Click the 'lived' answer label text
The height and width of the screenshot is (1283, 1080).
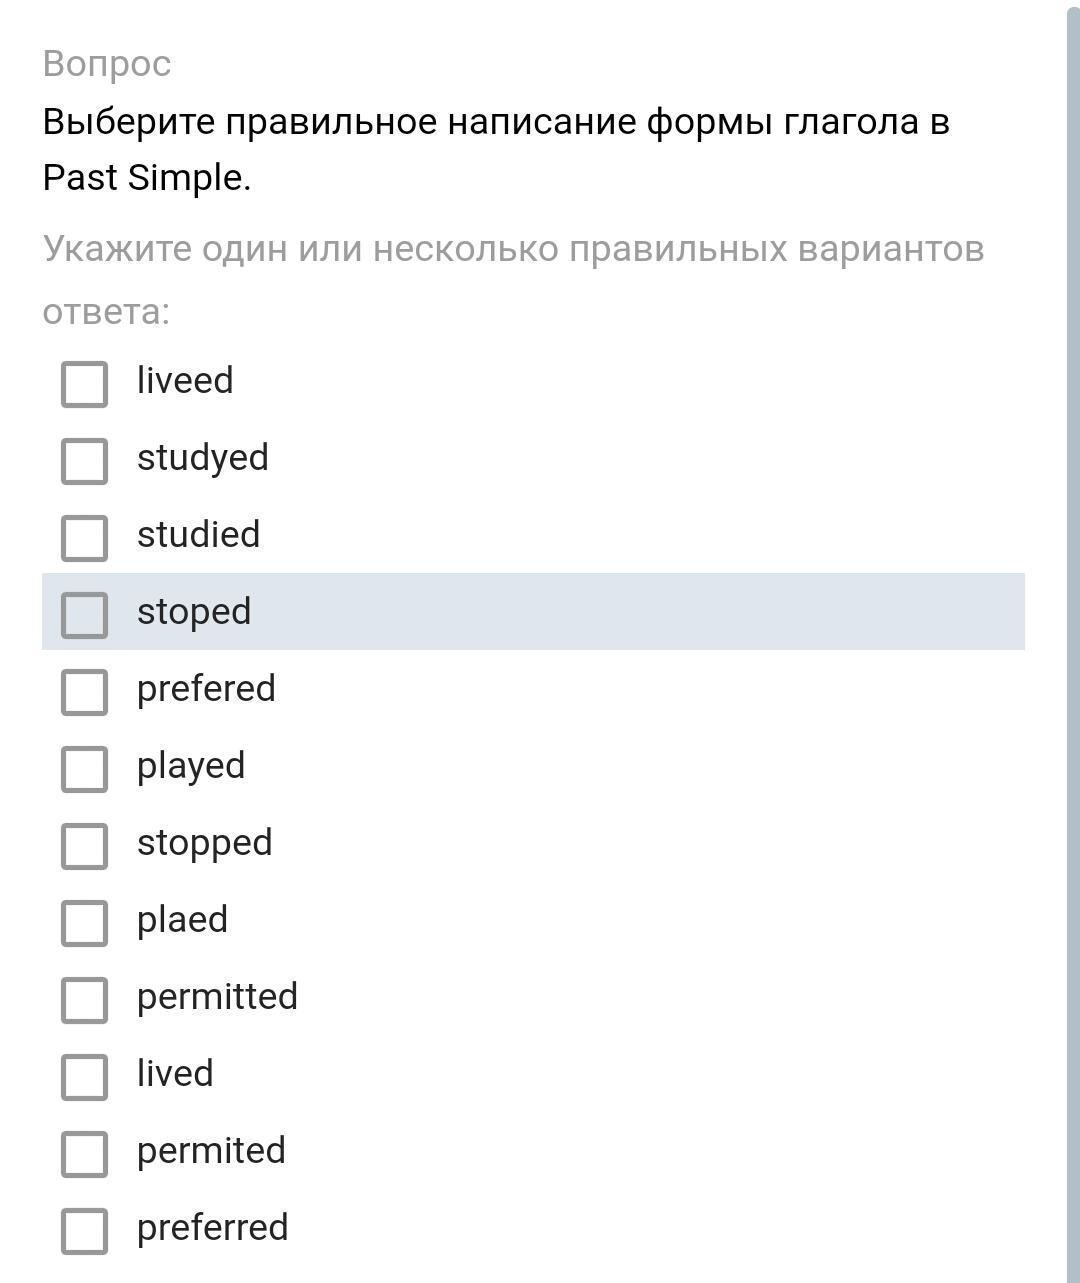click(x=175, y=1074)
